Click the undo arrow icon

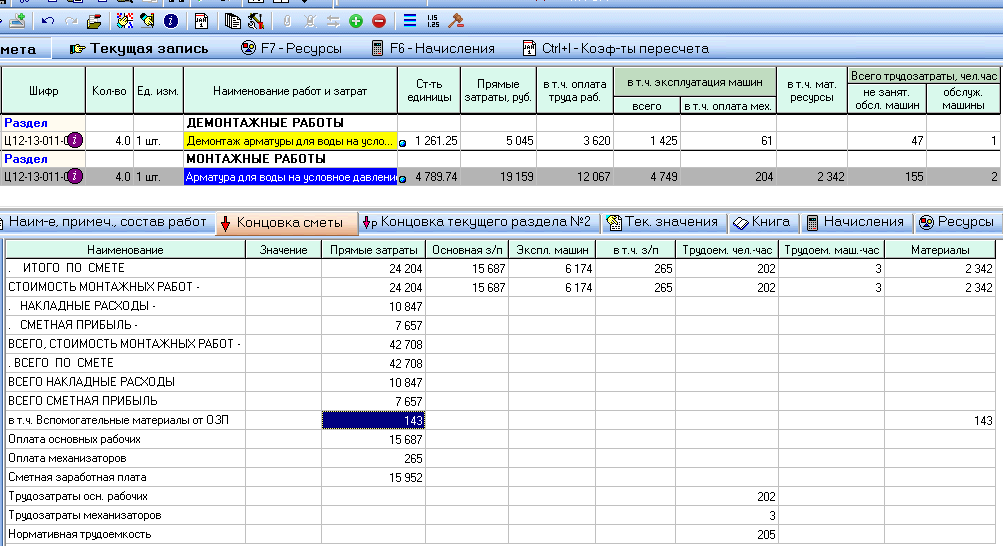pyautogui.click(x=48, y=20)
